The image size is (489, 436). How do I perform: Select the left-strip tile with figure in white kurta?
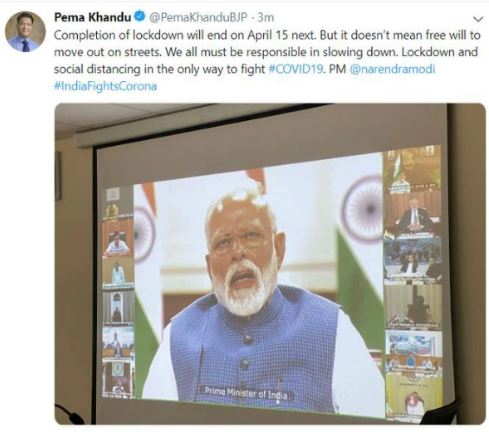(x=118, y=274)
